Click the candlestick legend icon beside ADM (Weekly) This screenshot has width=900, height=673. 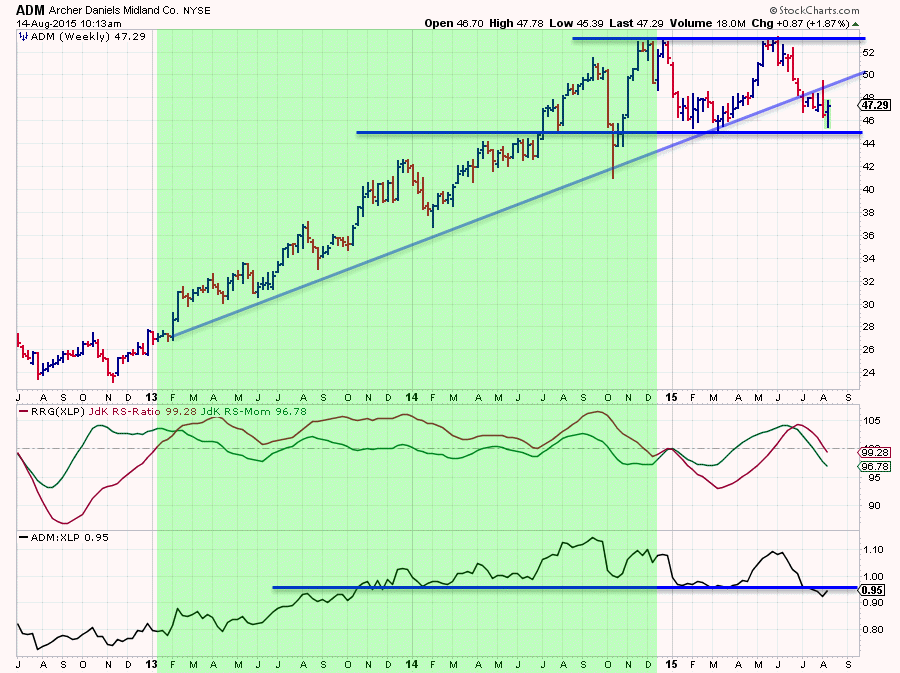tap(24, 36)
